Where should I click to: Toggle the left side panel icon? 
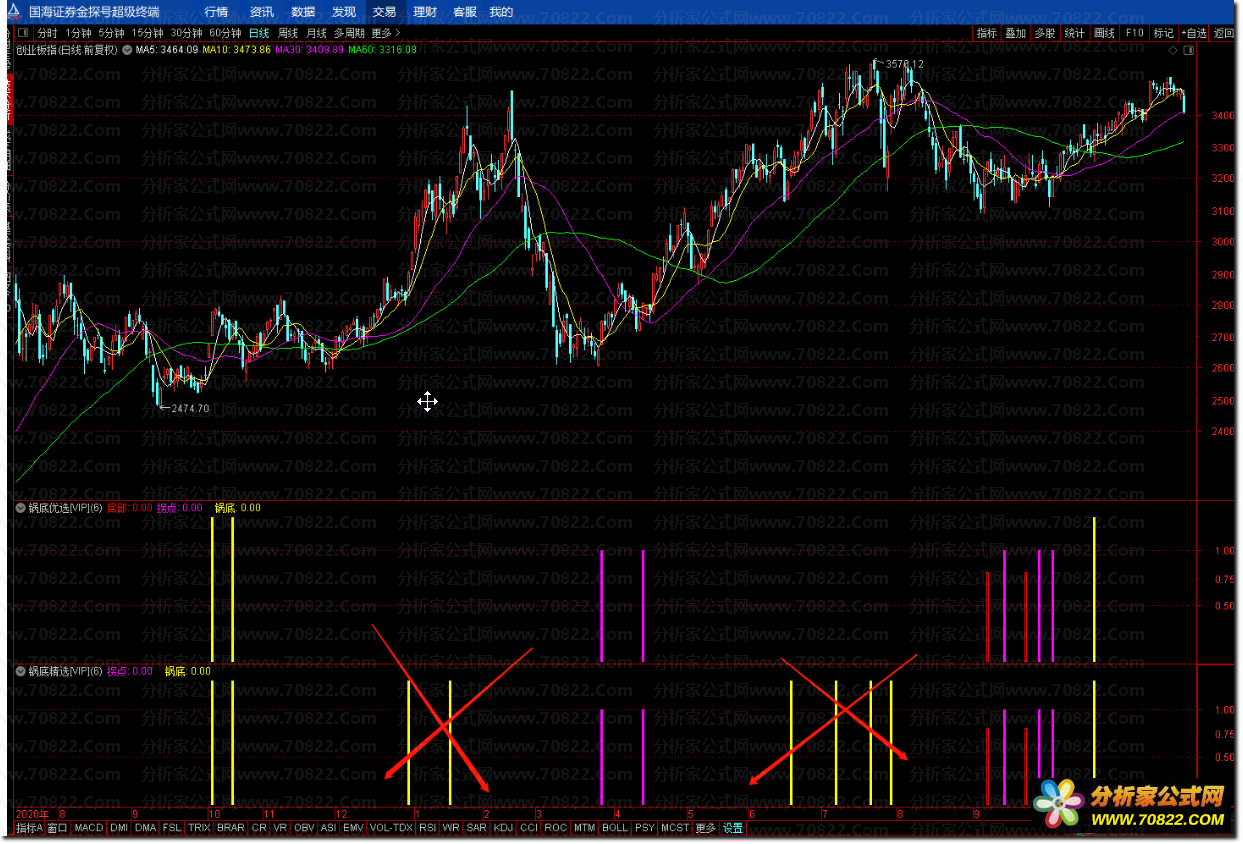22,32
